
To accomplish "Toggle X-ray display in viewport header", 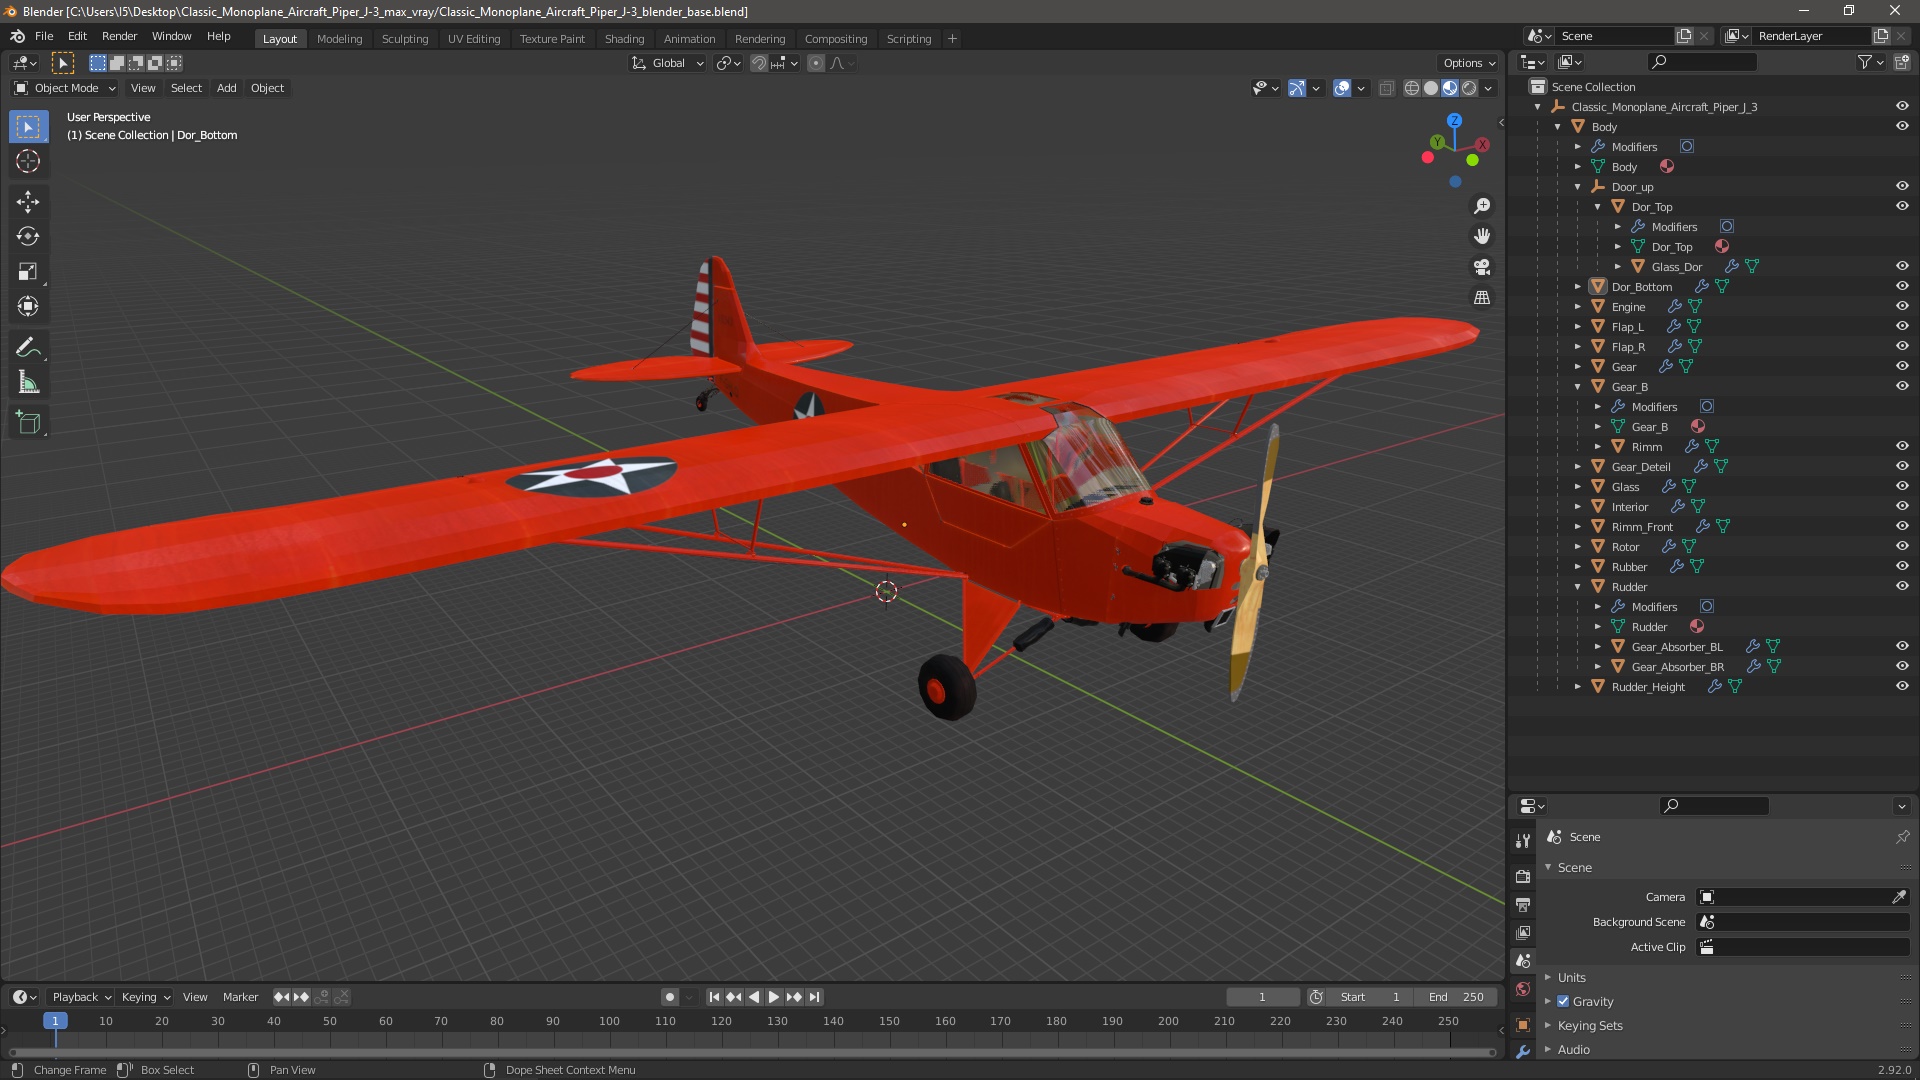I will coord(1386,88).
